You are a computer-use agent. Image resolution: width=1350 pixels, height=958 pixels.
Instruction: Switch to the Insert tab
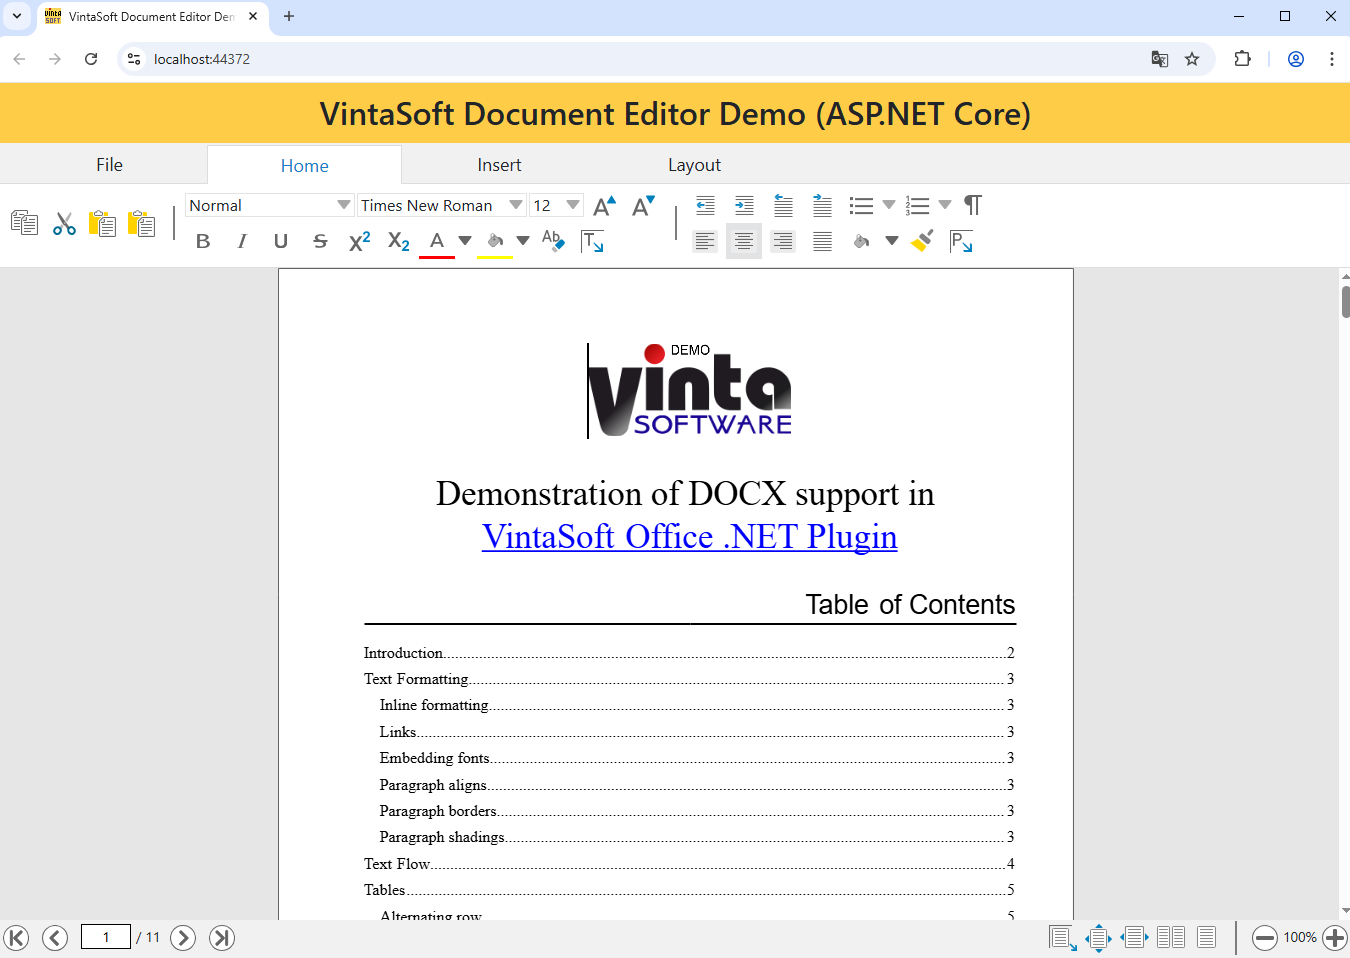point(499,165)
